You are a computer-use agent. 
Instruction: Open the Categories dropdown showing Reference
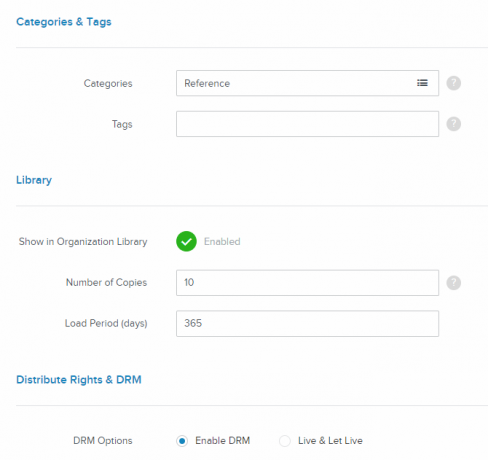pyautogui.click(x=307, y=83)
